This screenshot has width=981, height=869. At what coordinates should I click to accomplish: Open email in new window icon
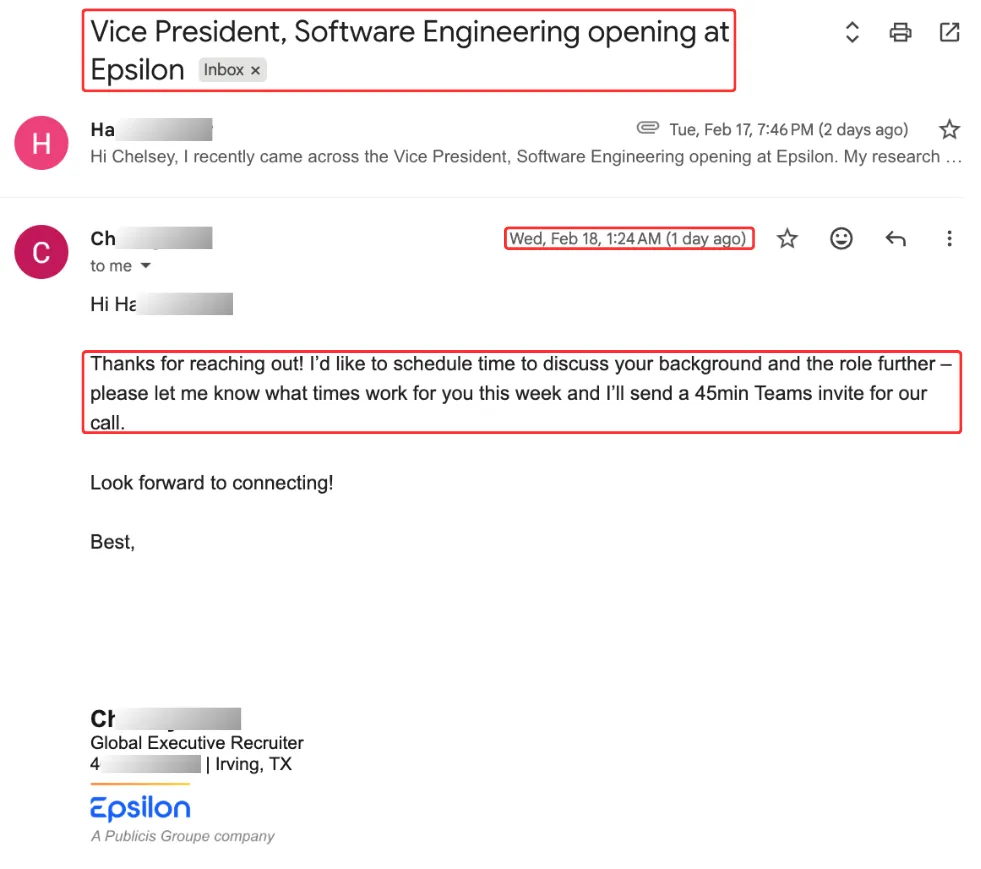[x=949, y=33]
